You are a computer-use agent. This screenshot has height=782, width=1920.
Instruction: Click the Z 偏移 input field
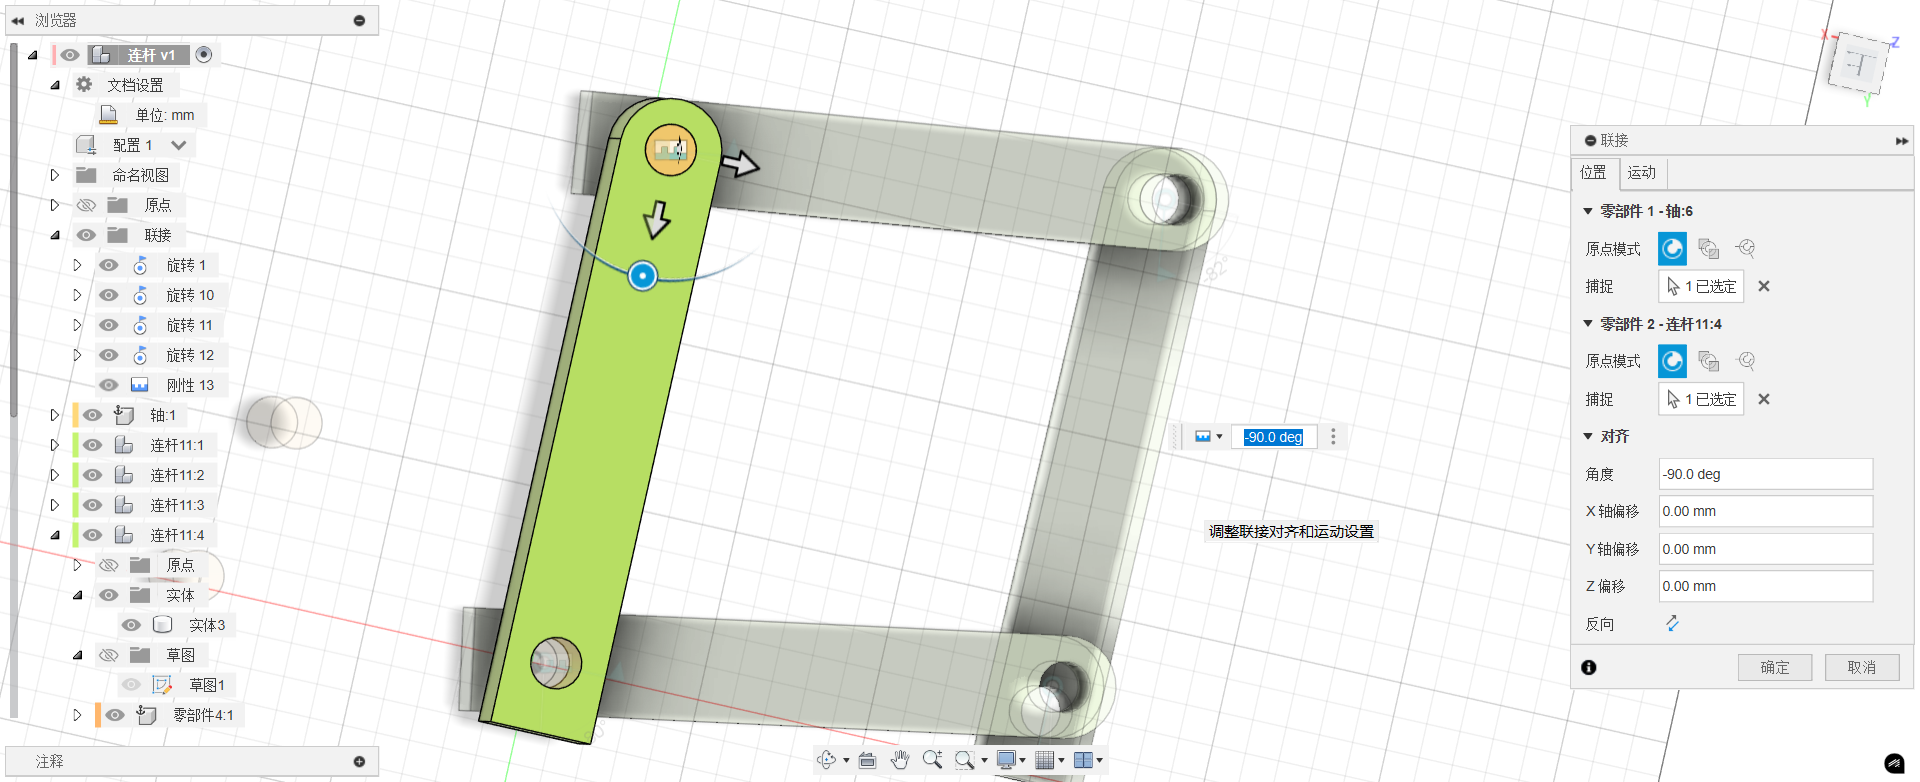tap(1766, 586)
